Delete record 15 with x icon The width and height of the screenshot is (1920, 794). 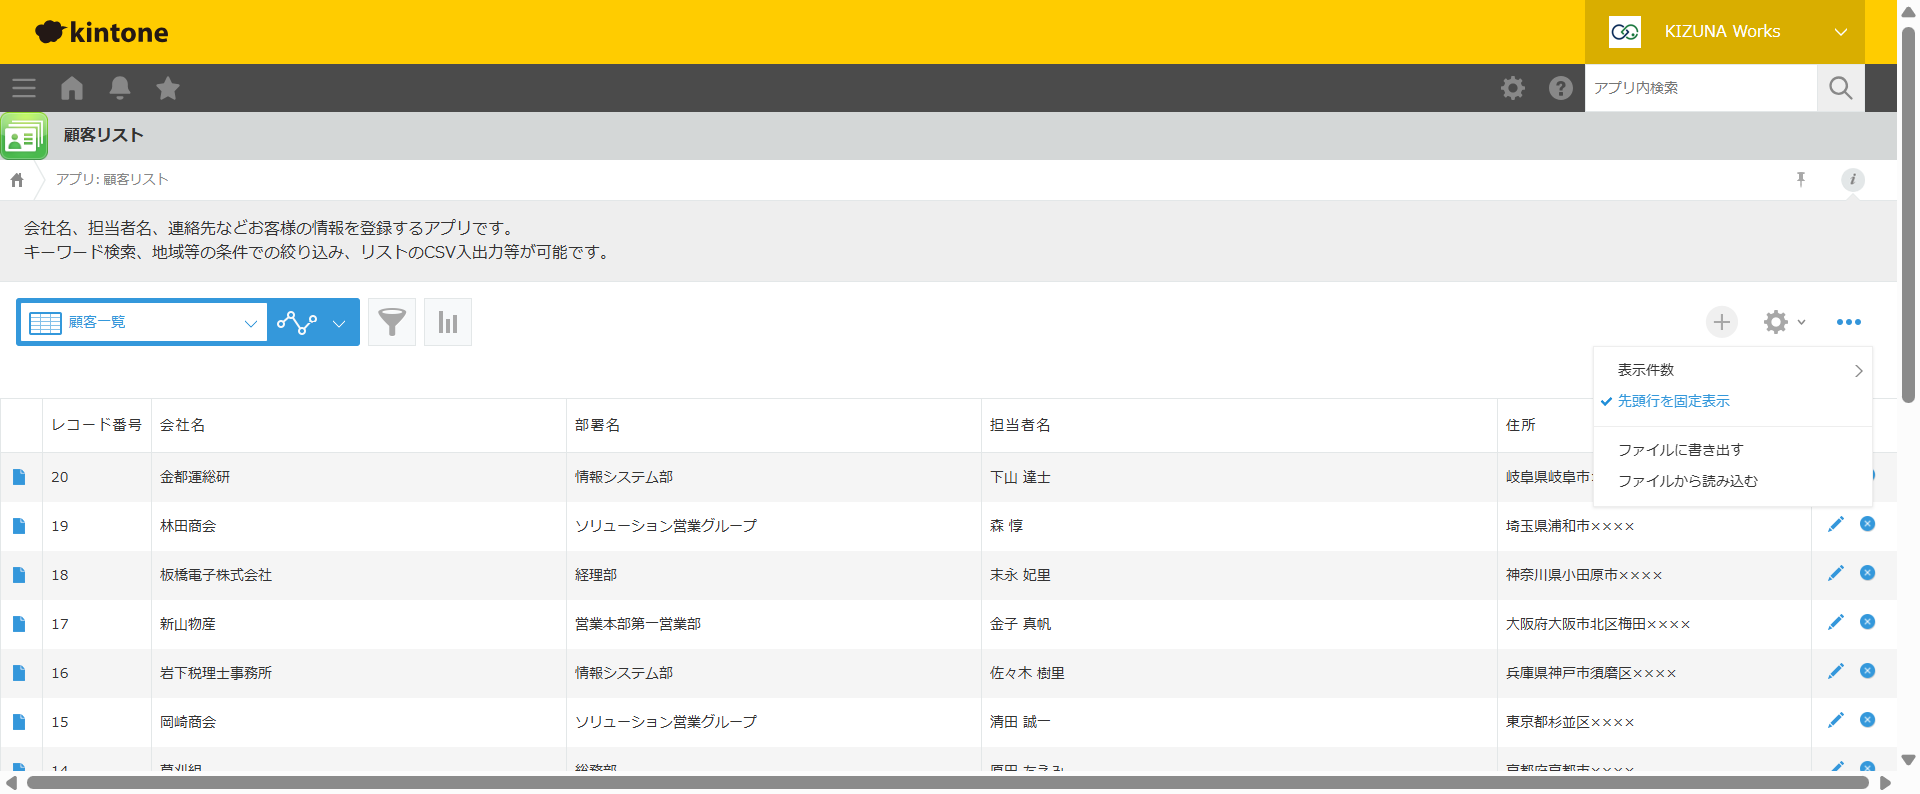tap(1867, 720)
